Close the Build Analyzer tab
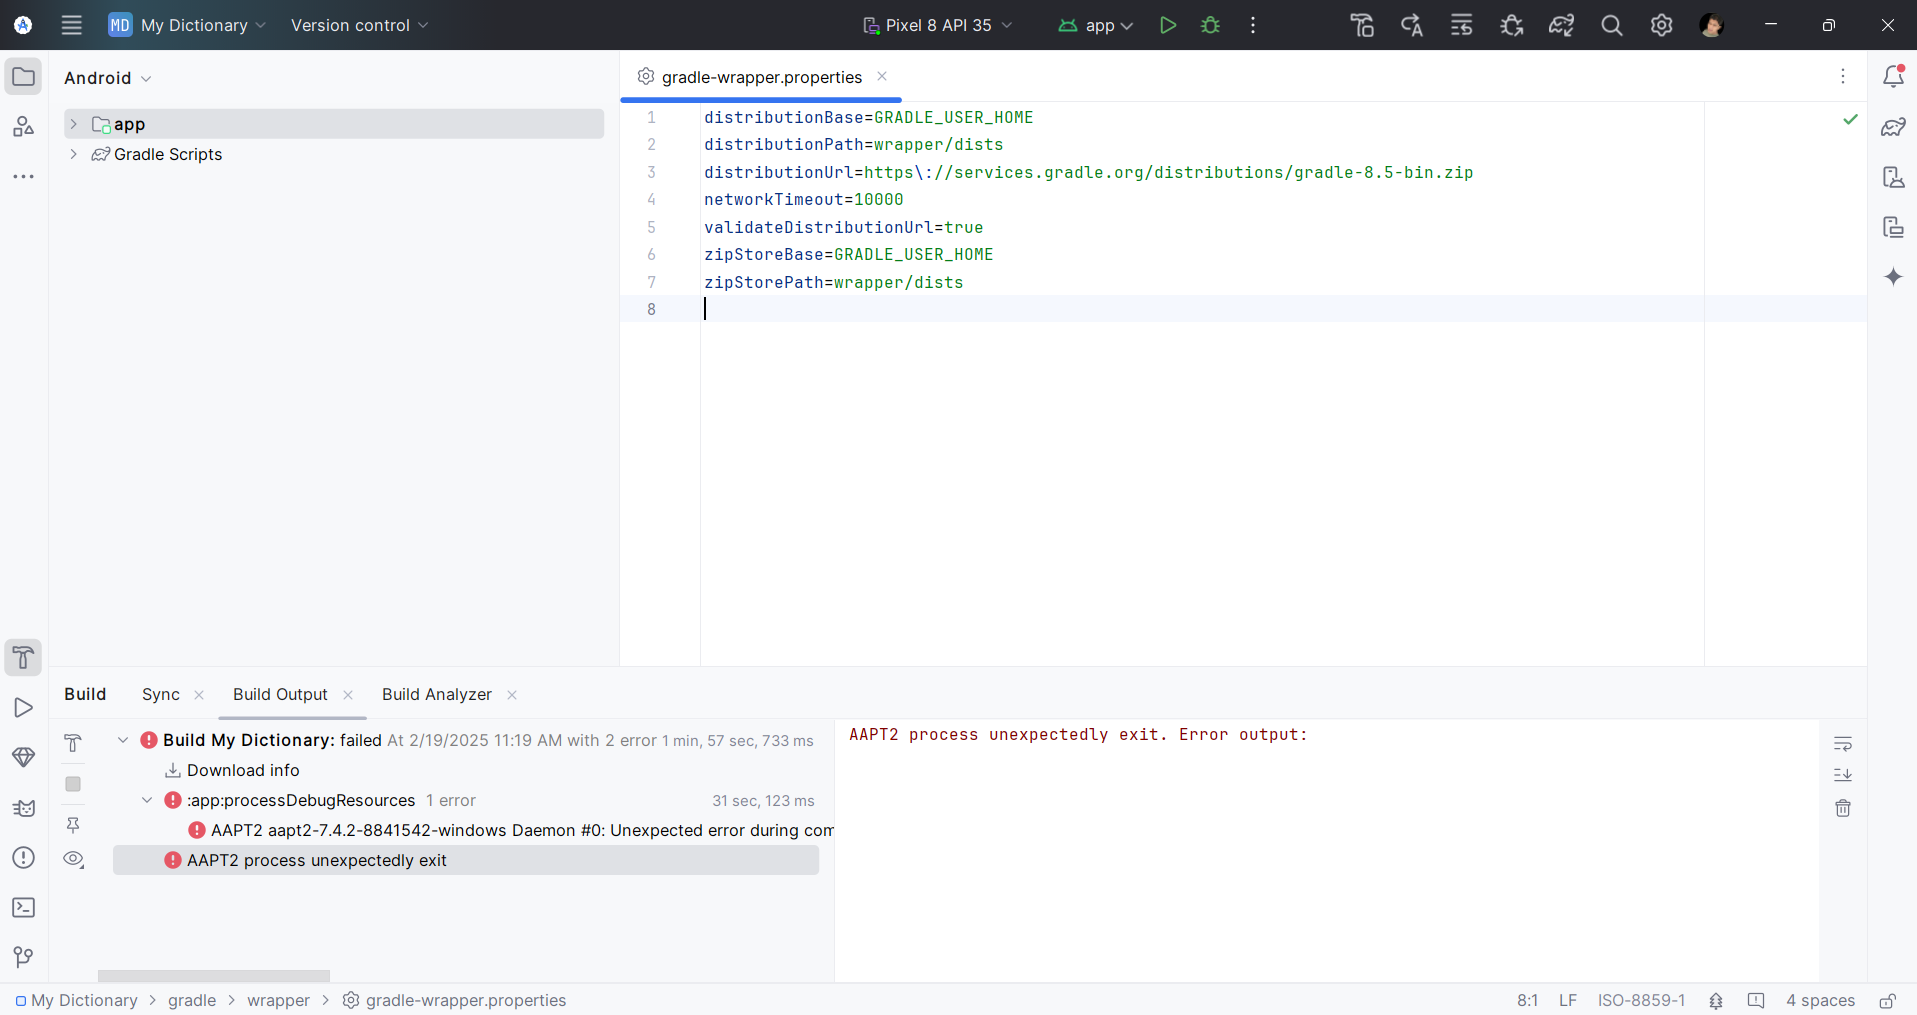1917x1015 pixels. (512, 695)
